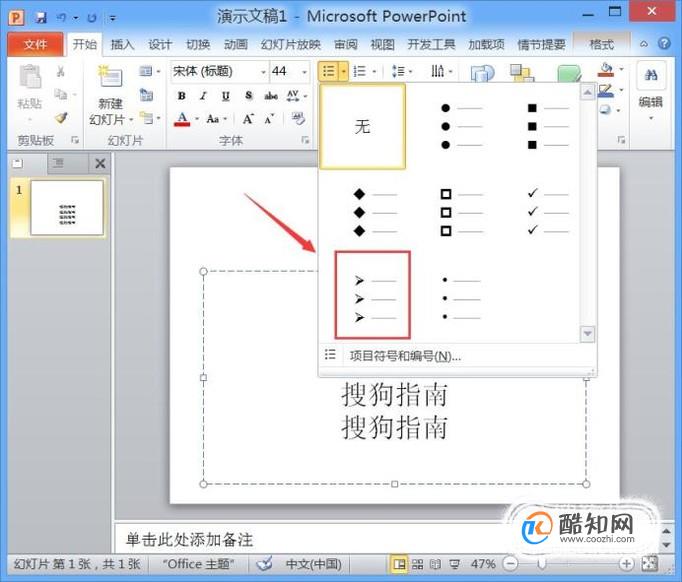Click the Format Painter brush icon
The width and height of the screenshot is (682, 582).
tap(61, 117)
